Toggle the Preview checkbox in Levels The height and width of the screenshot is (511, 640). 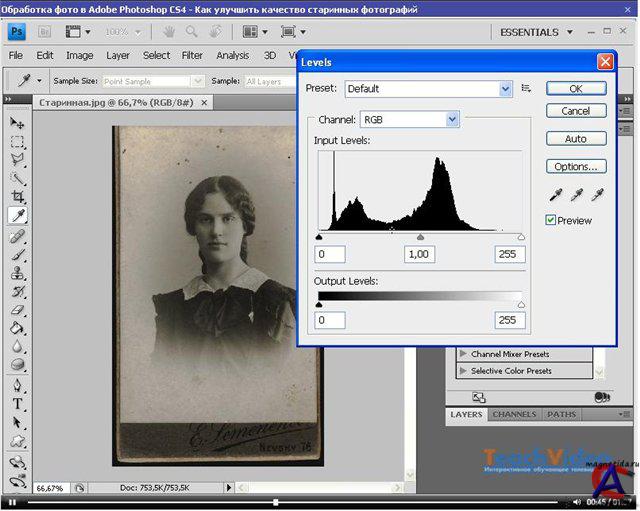(551, 220)
